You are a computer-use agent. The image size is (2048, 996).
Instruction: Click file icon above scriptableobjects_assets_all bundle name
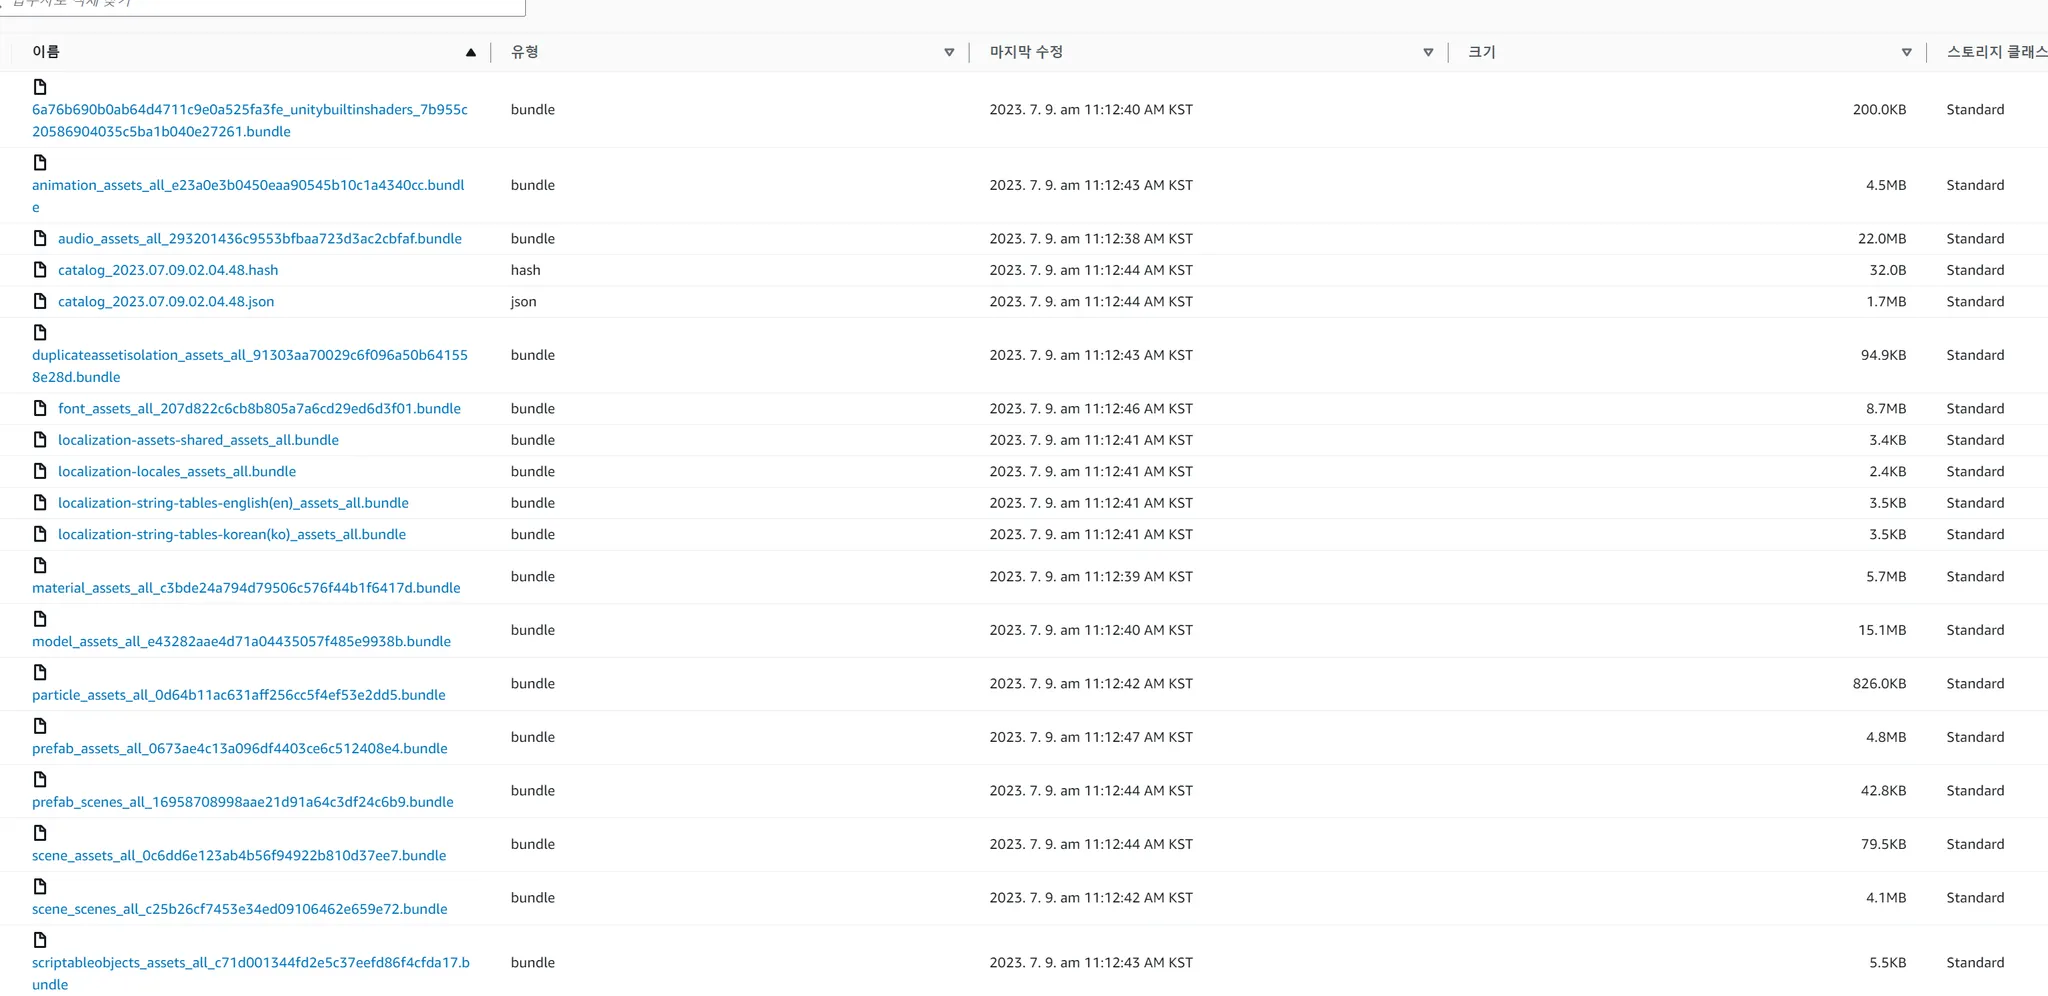coord(40,940)
